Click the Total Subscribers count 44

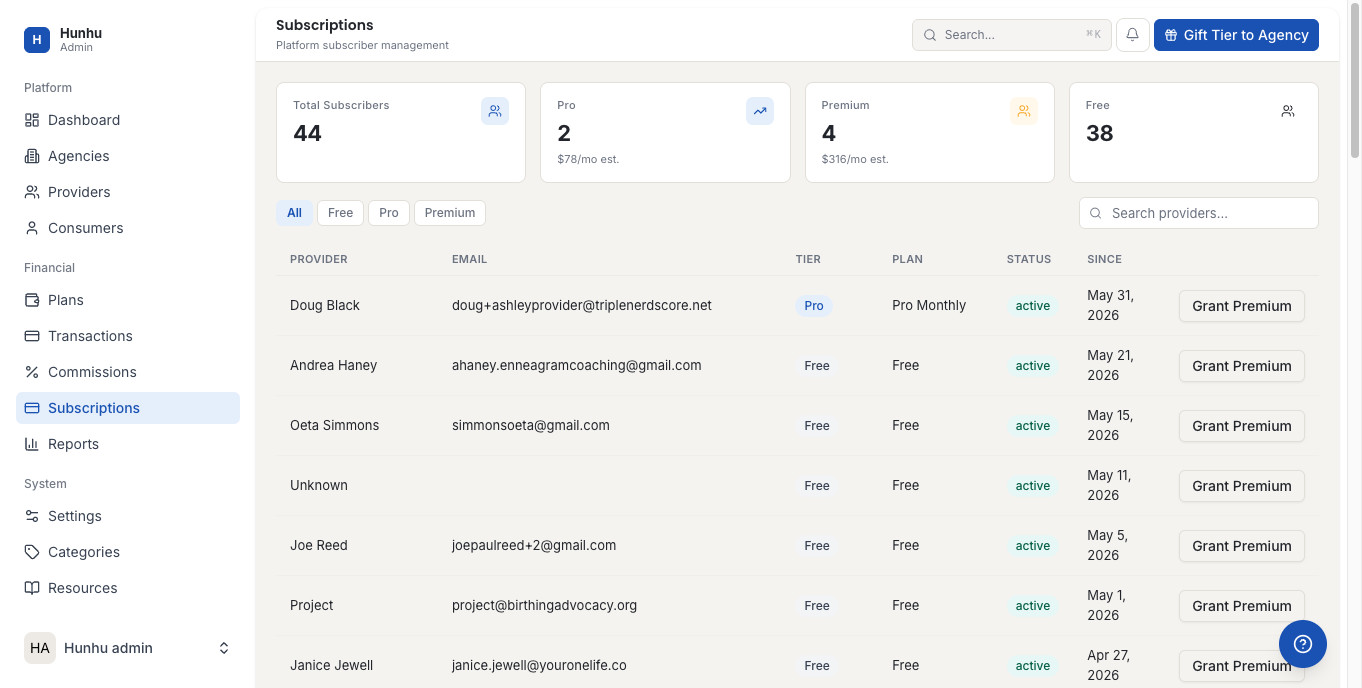pyautogui.click(x=307, y=133)
